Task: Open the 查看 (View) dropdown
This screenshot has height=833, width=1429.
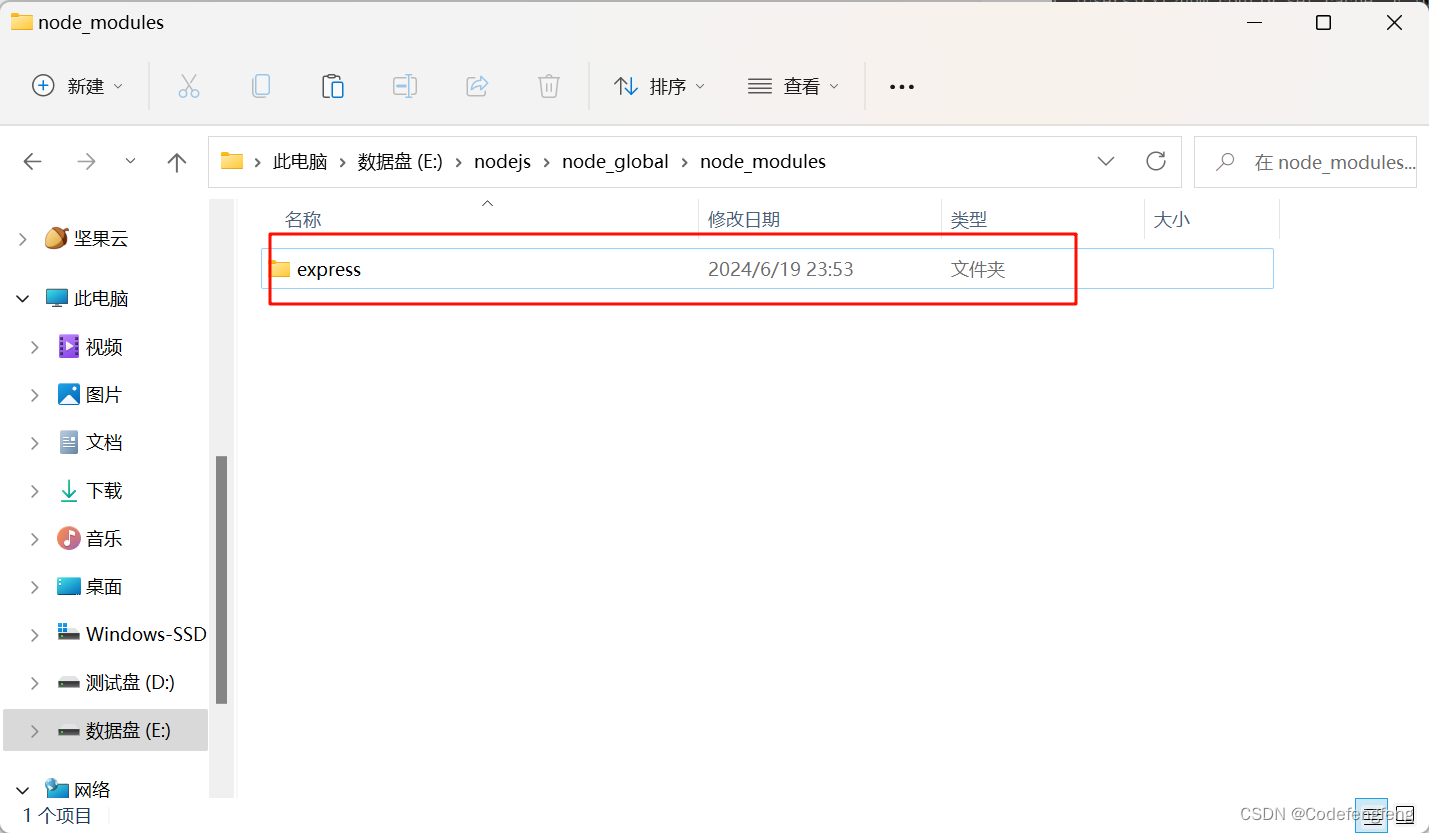Action: click(793, 86)
